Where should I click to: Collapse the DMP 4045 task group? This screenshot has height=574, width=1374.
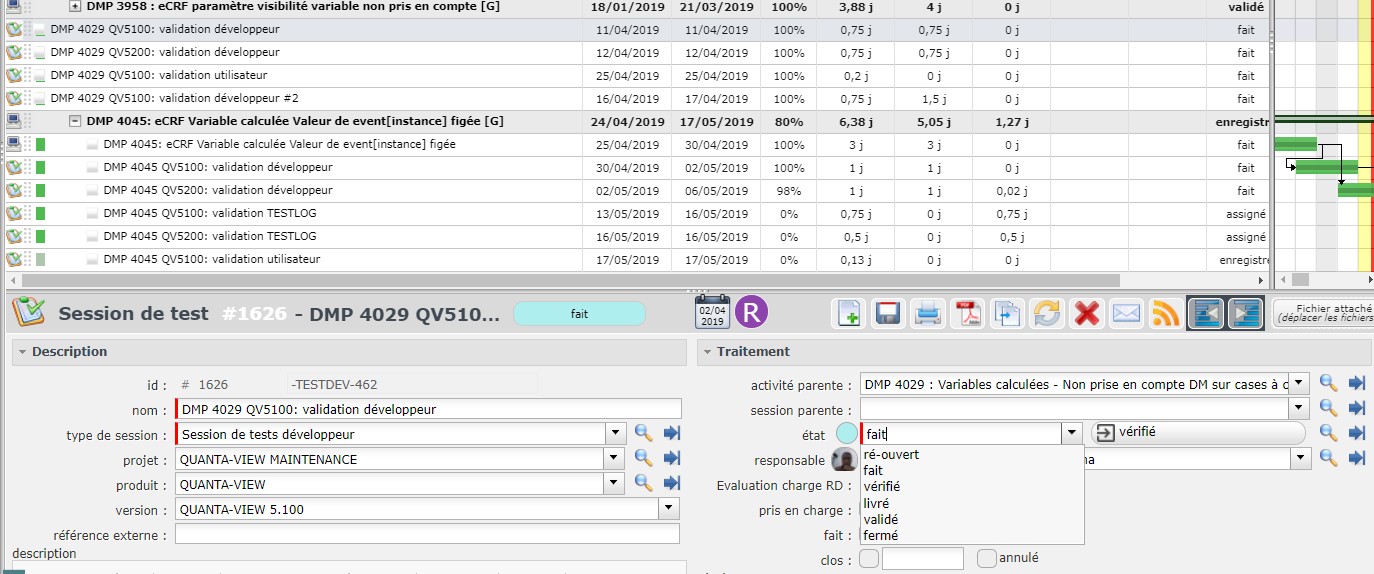(75, 122)
